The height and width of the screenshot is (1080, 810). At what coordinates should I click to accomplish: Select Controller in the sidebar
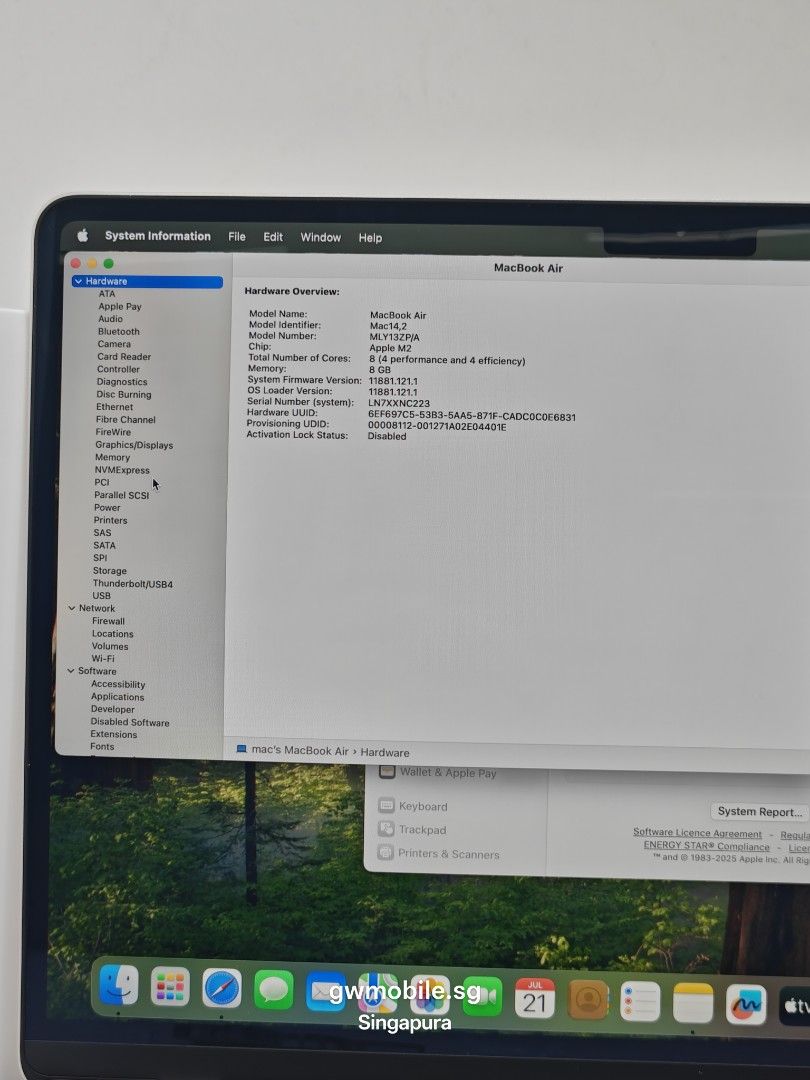[x=118, y=369]
